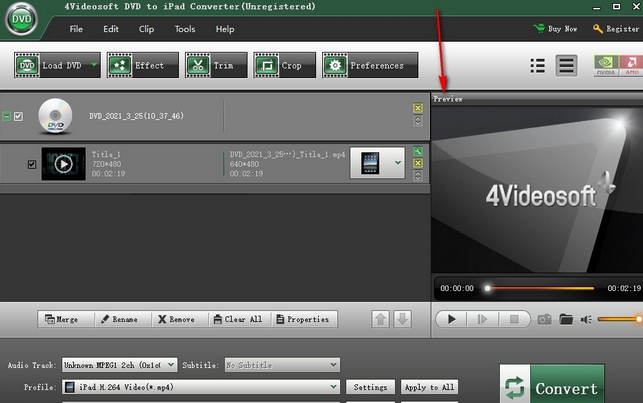The width and height of the screenshot is (643, 403).
Task: Remove Title_1 with its yellow X icon
Action: (x=417, y=163)
